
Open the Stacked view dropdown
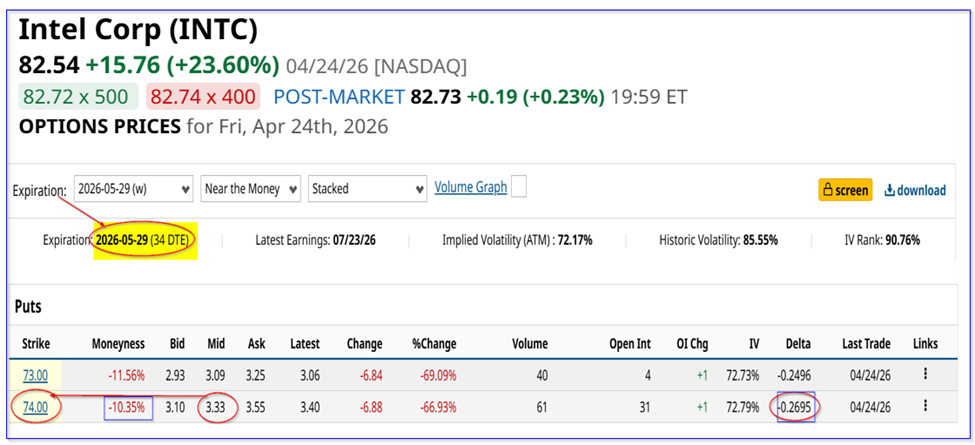click(x=367, y=188)
